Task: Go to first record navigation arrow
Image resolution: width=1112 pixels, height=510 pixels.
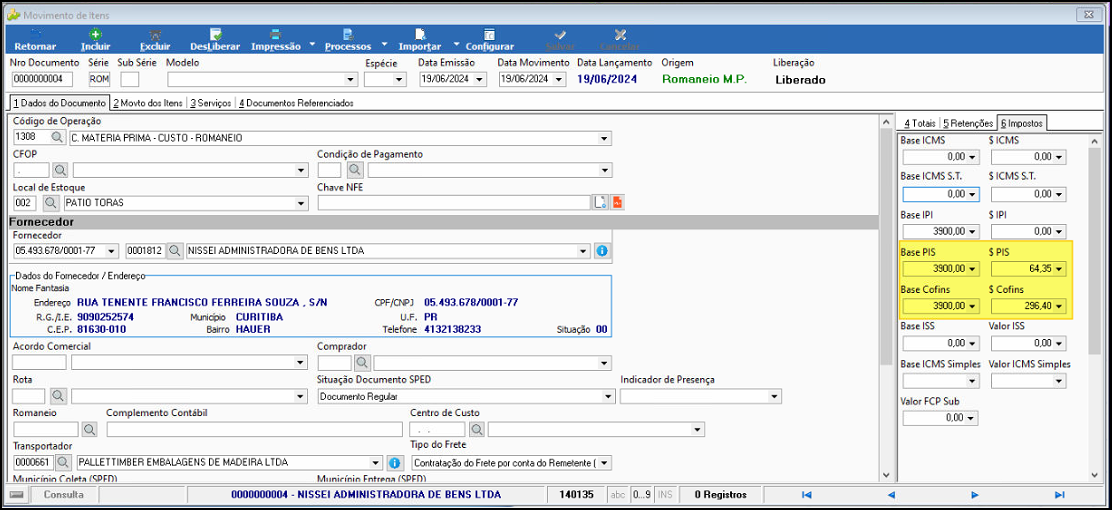Action: click(806, 494)
